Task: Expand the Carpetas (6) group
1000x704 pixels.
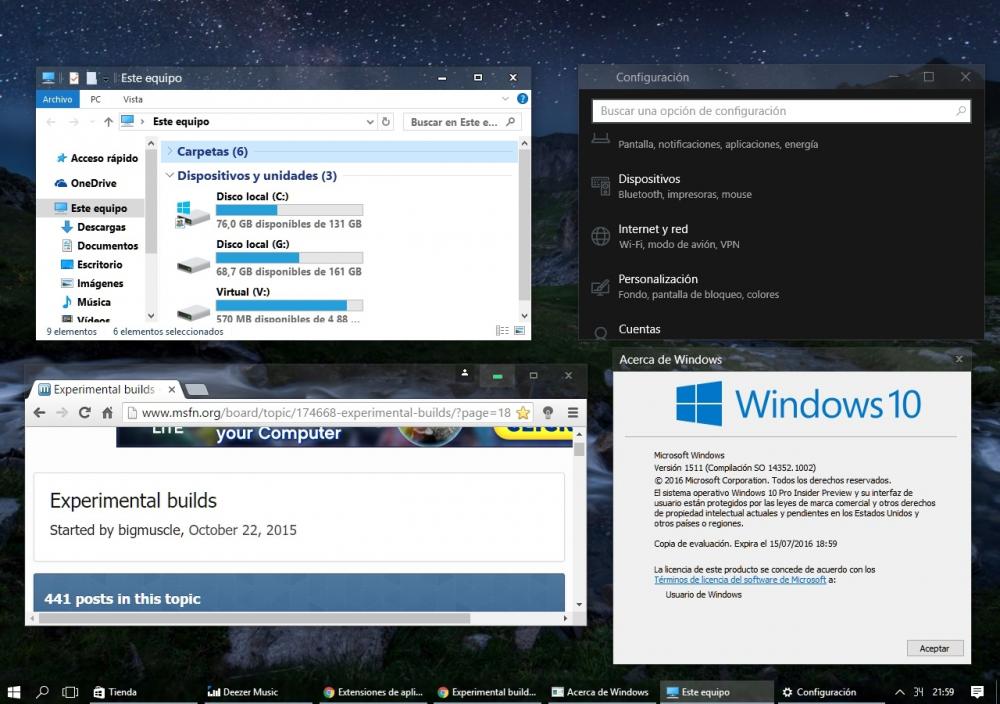Action: pos(169,152)
